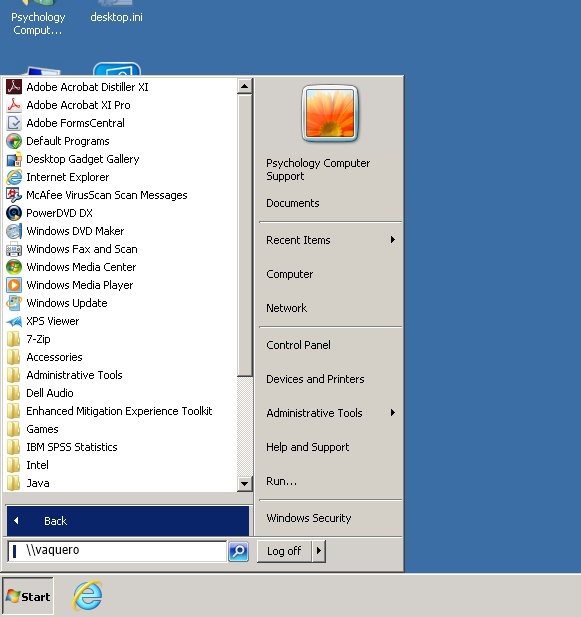The image size is (581, 617).
Task: Open Devices and Printers
Action: pos(315,379)
